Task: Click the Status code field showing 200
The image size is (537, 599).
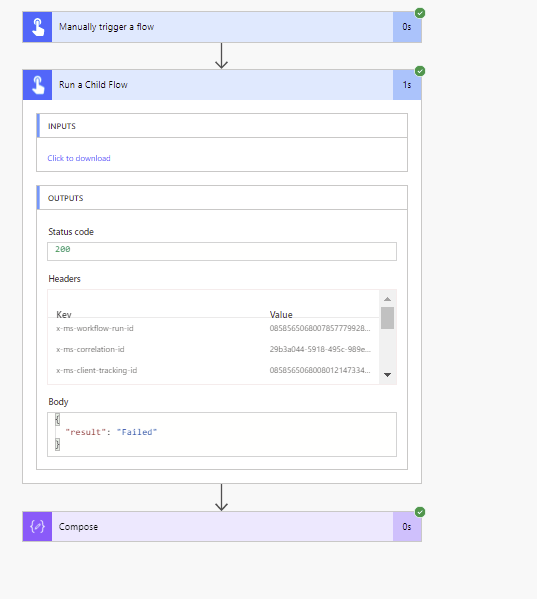Action: tap(222, 251)
